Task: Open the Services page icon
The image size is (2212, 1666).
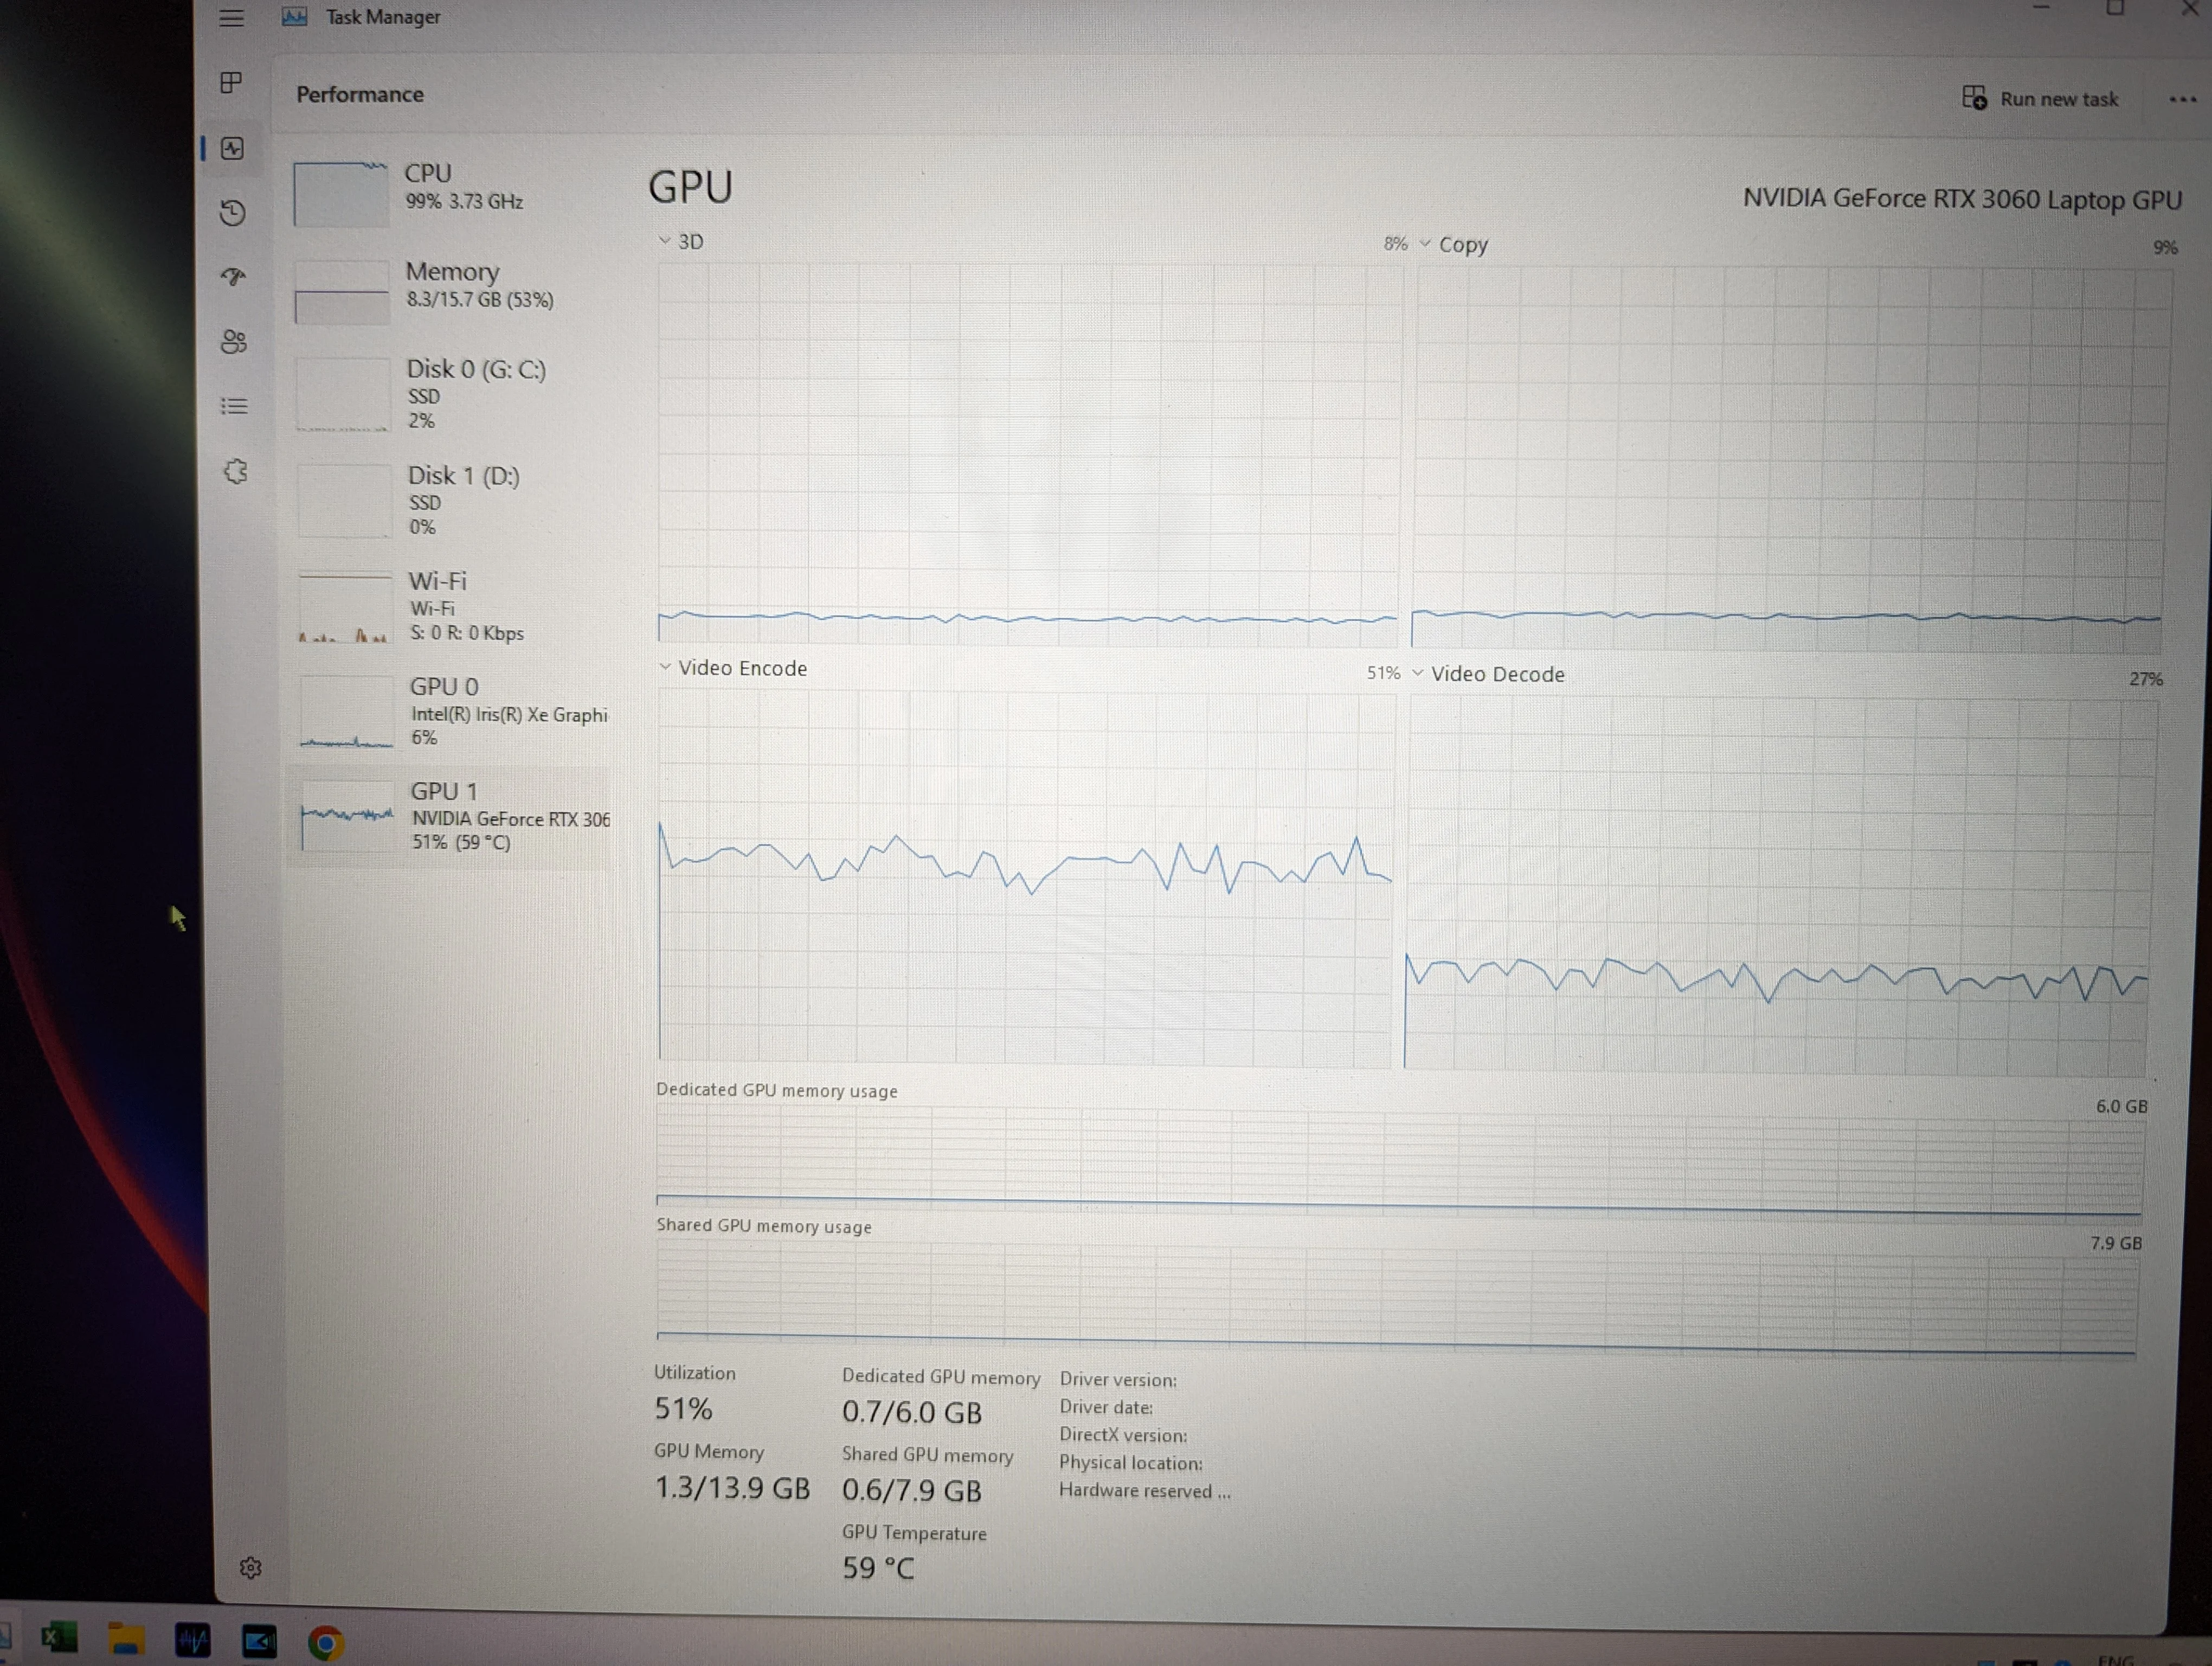Action: coord(236,472)
